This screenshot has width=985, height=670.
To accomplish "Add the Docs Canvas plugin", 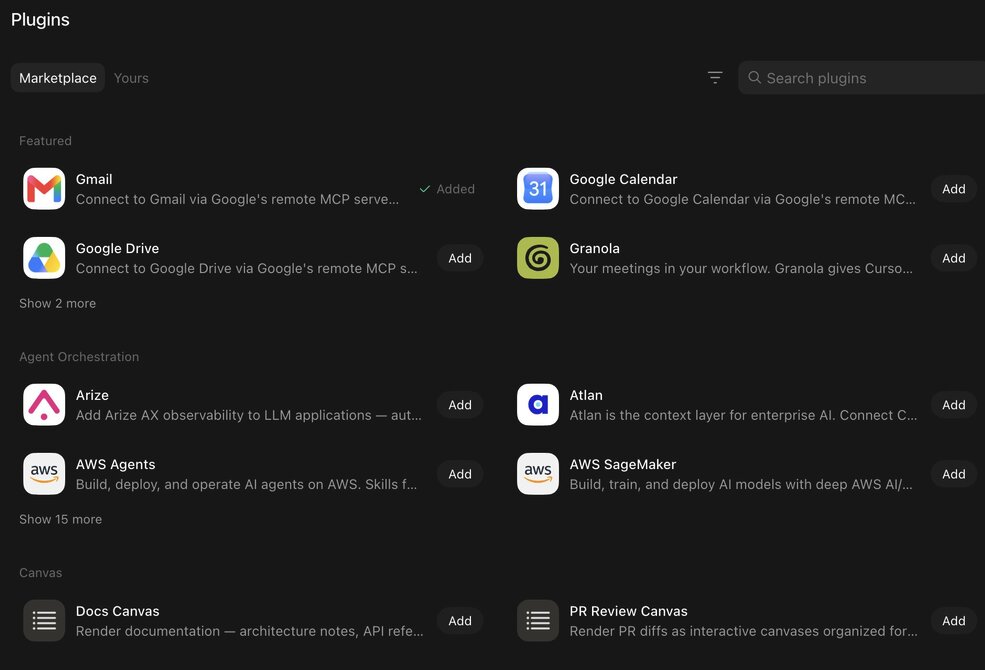I will click(x=460, y=620).
